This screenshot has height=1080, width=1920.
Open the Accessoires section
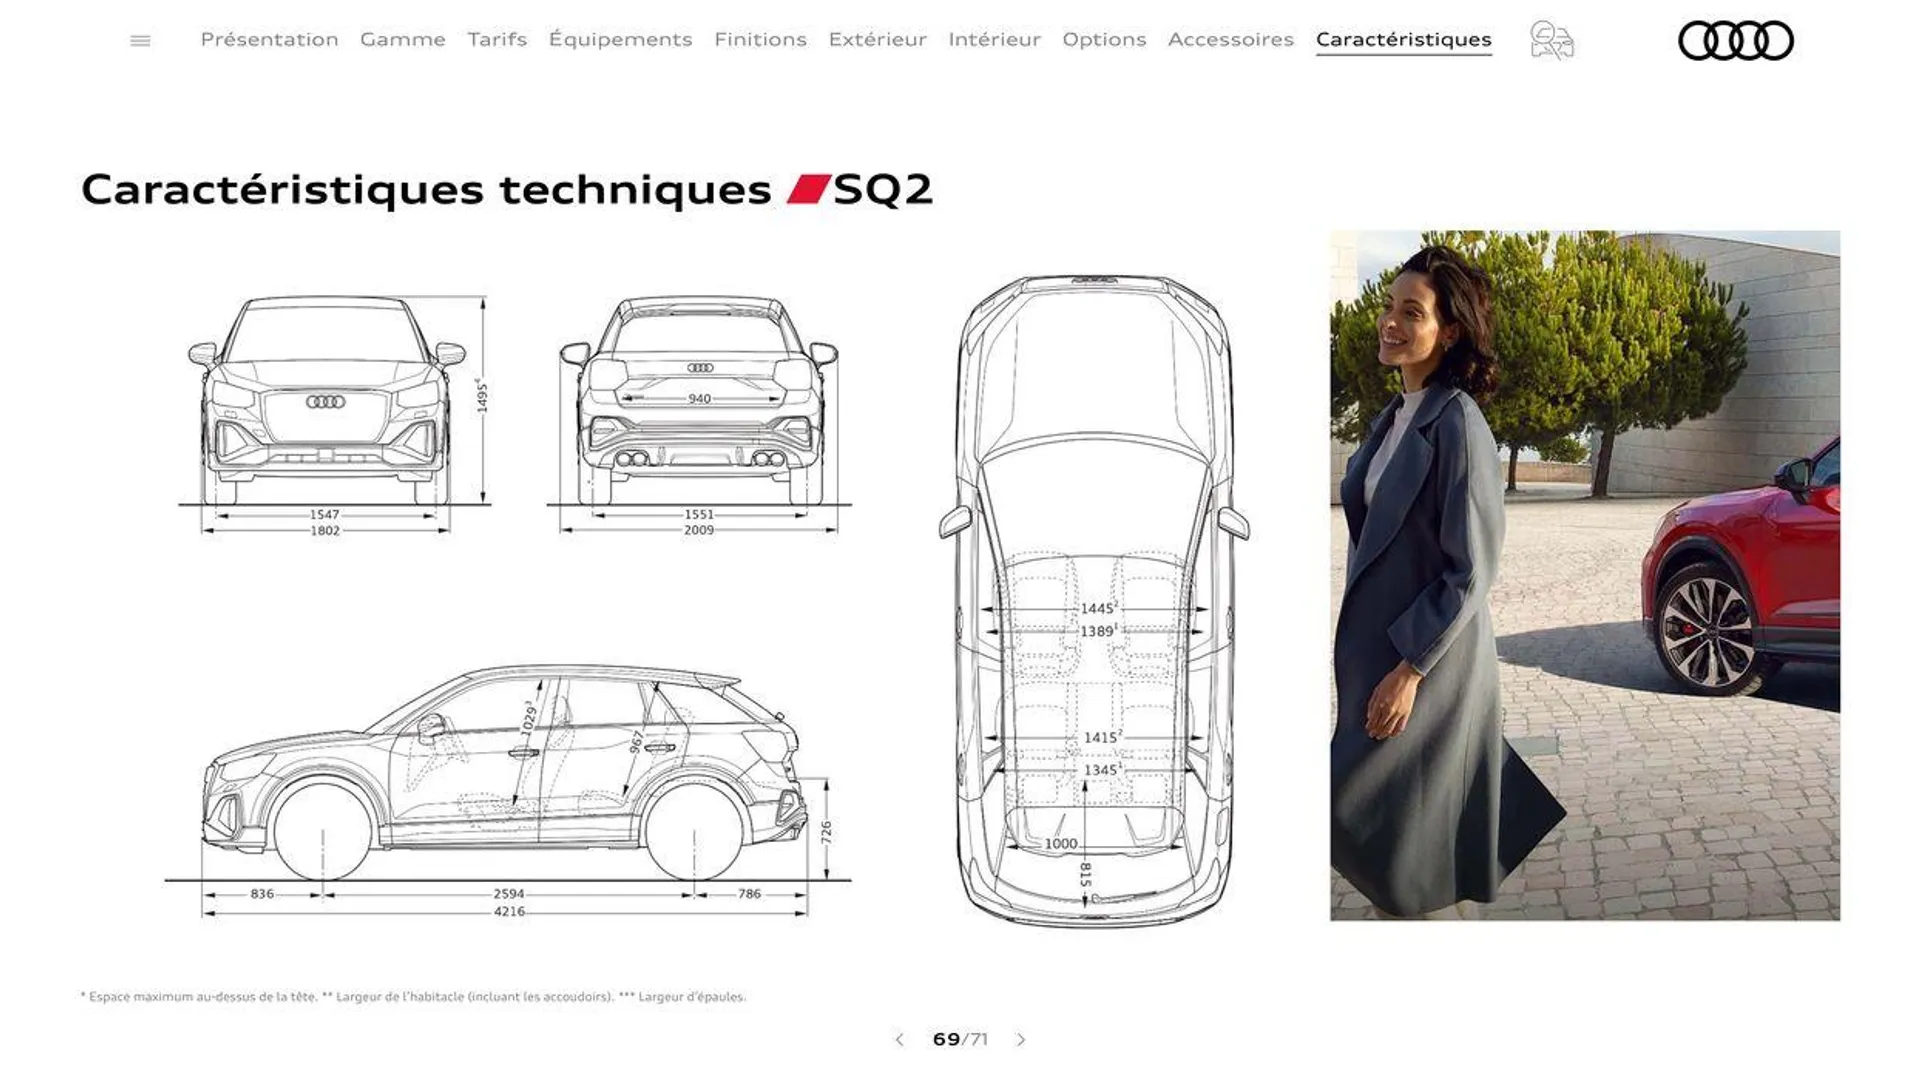pos(1230,39)
